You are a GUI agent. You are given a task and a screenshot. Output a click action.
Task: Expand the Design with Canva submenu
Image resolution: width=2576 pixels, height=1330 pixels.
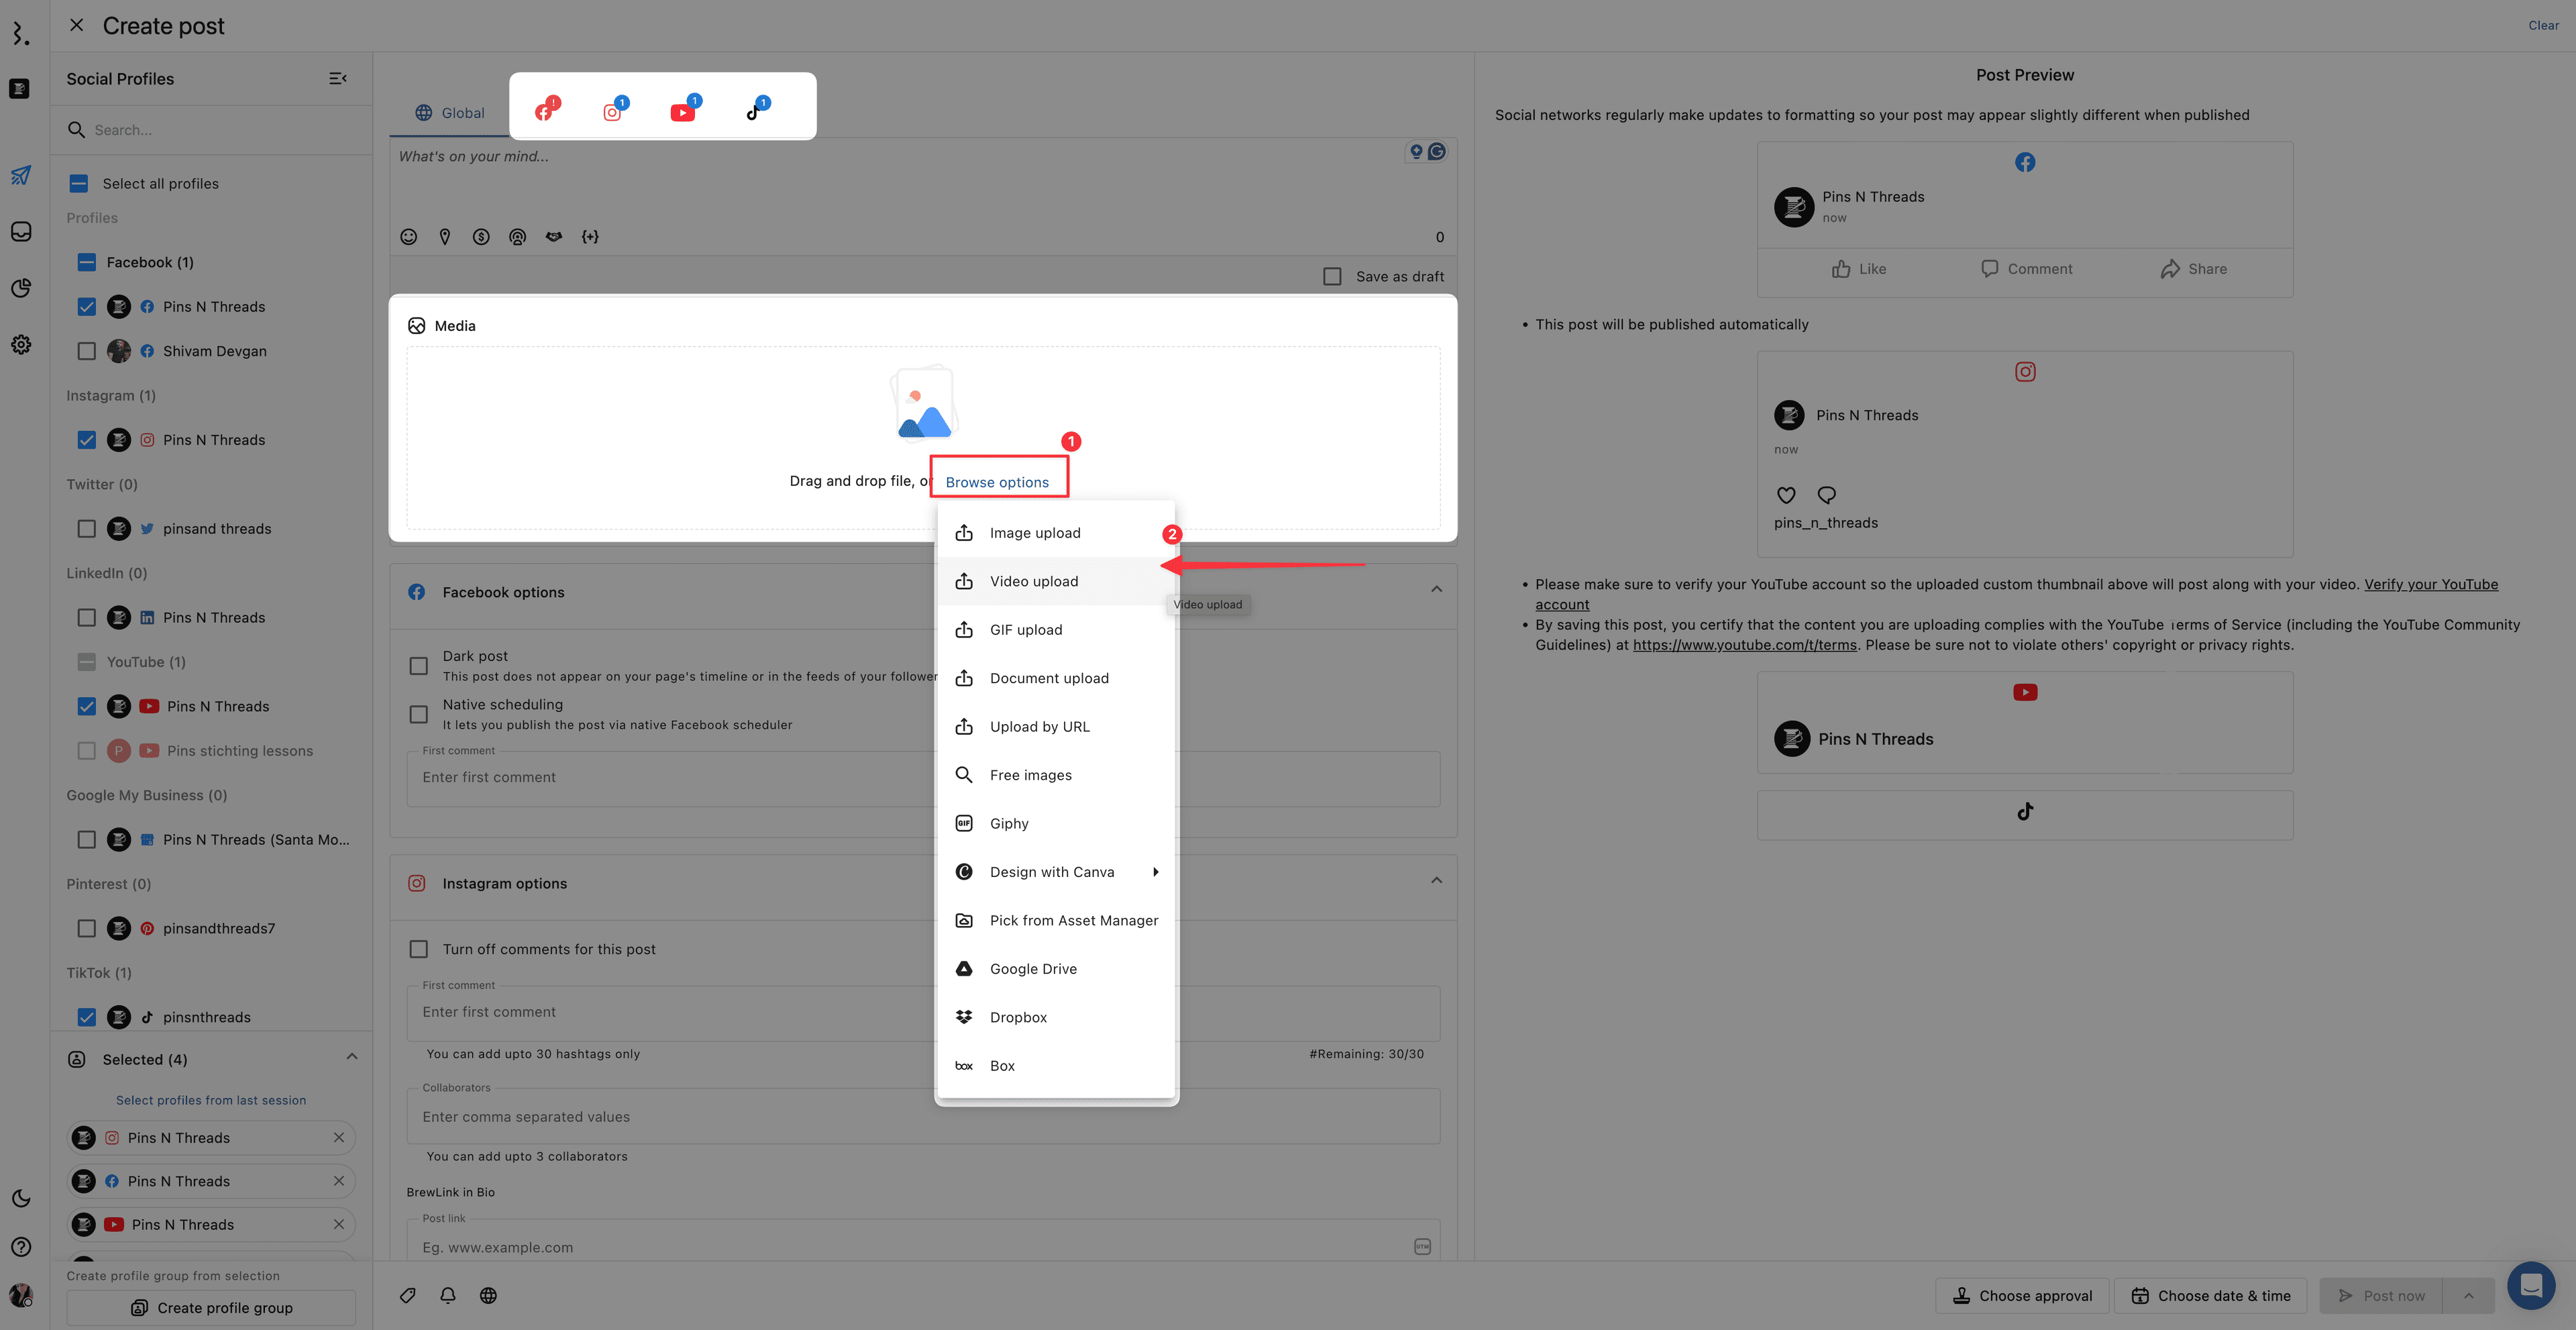pyautogui.click(x=1056, y=872)
